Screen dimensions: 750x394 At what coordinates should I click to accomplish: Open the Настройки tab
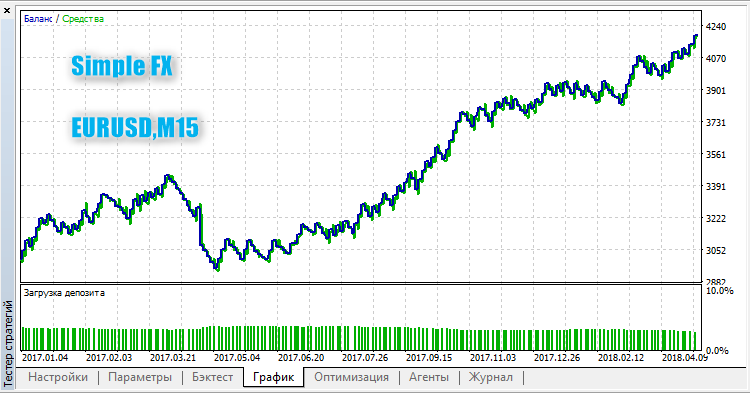coord(58,377)
